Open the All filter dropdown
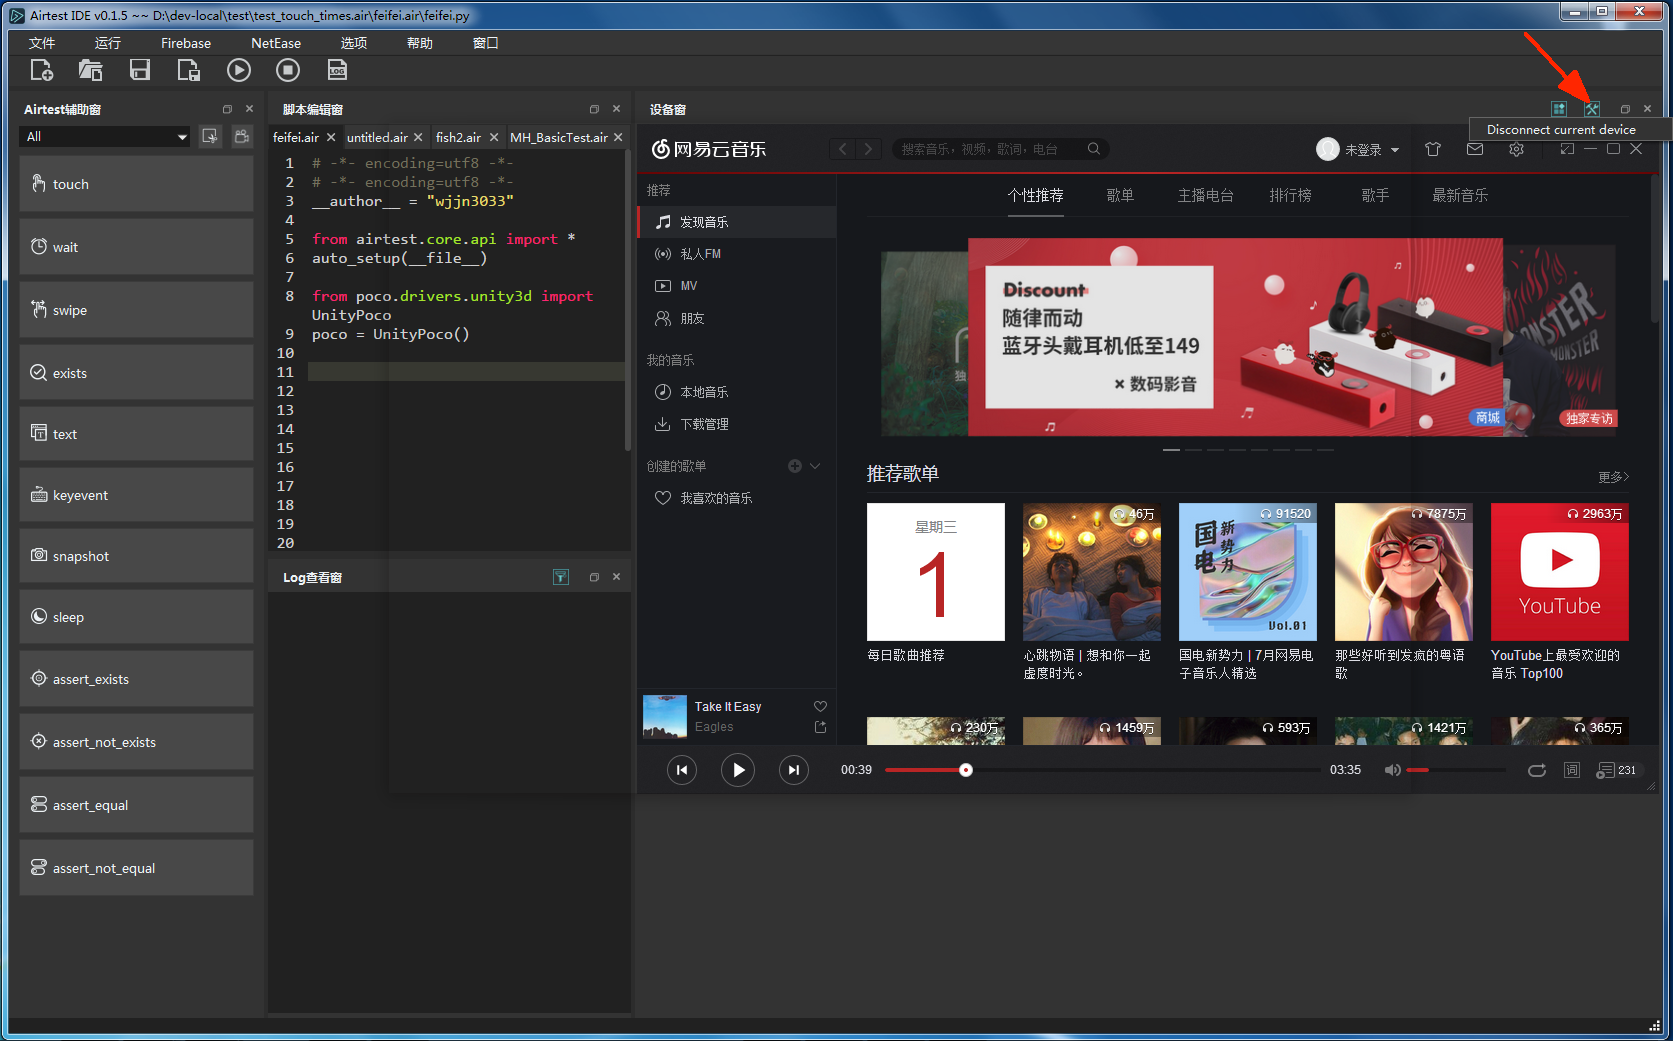 [106, 137]
